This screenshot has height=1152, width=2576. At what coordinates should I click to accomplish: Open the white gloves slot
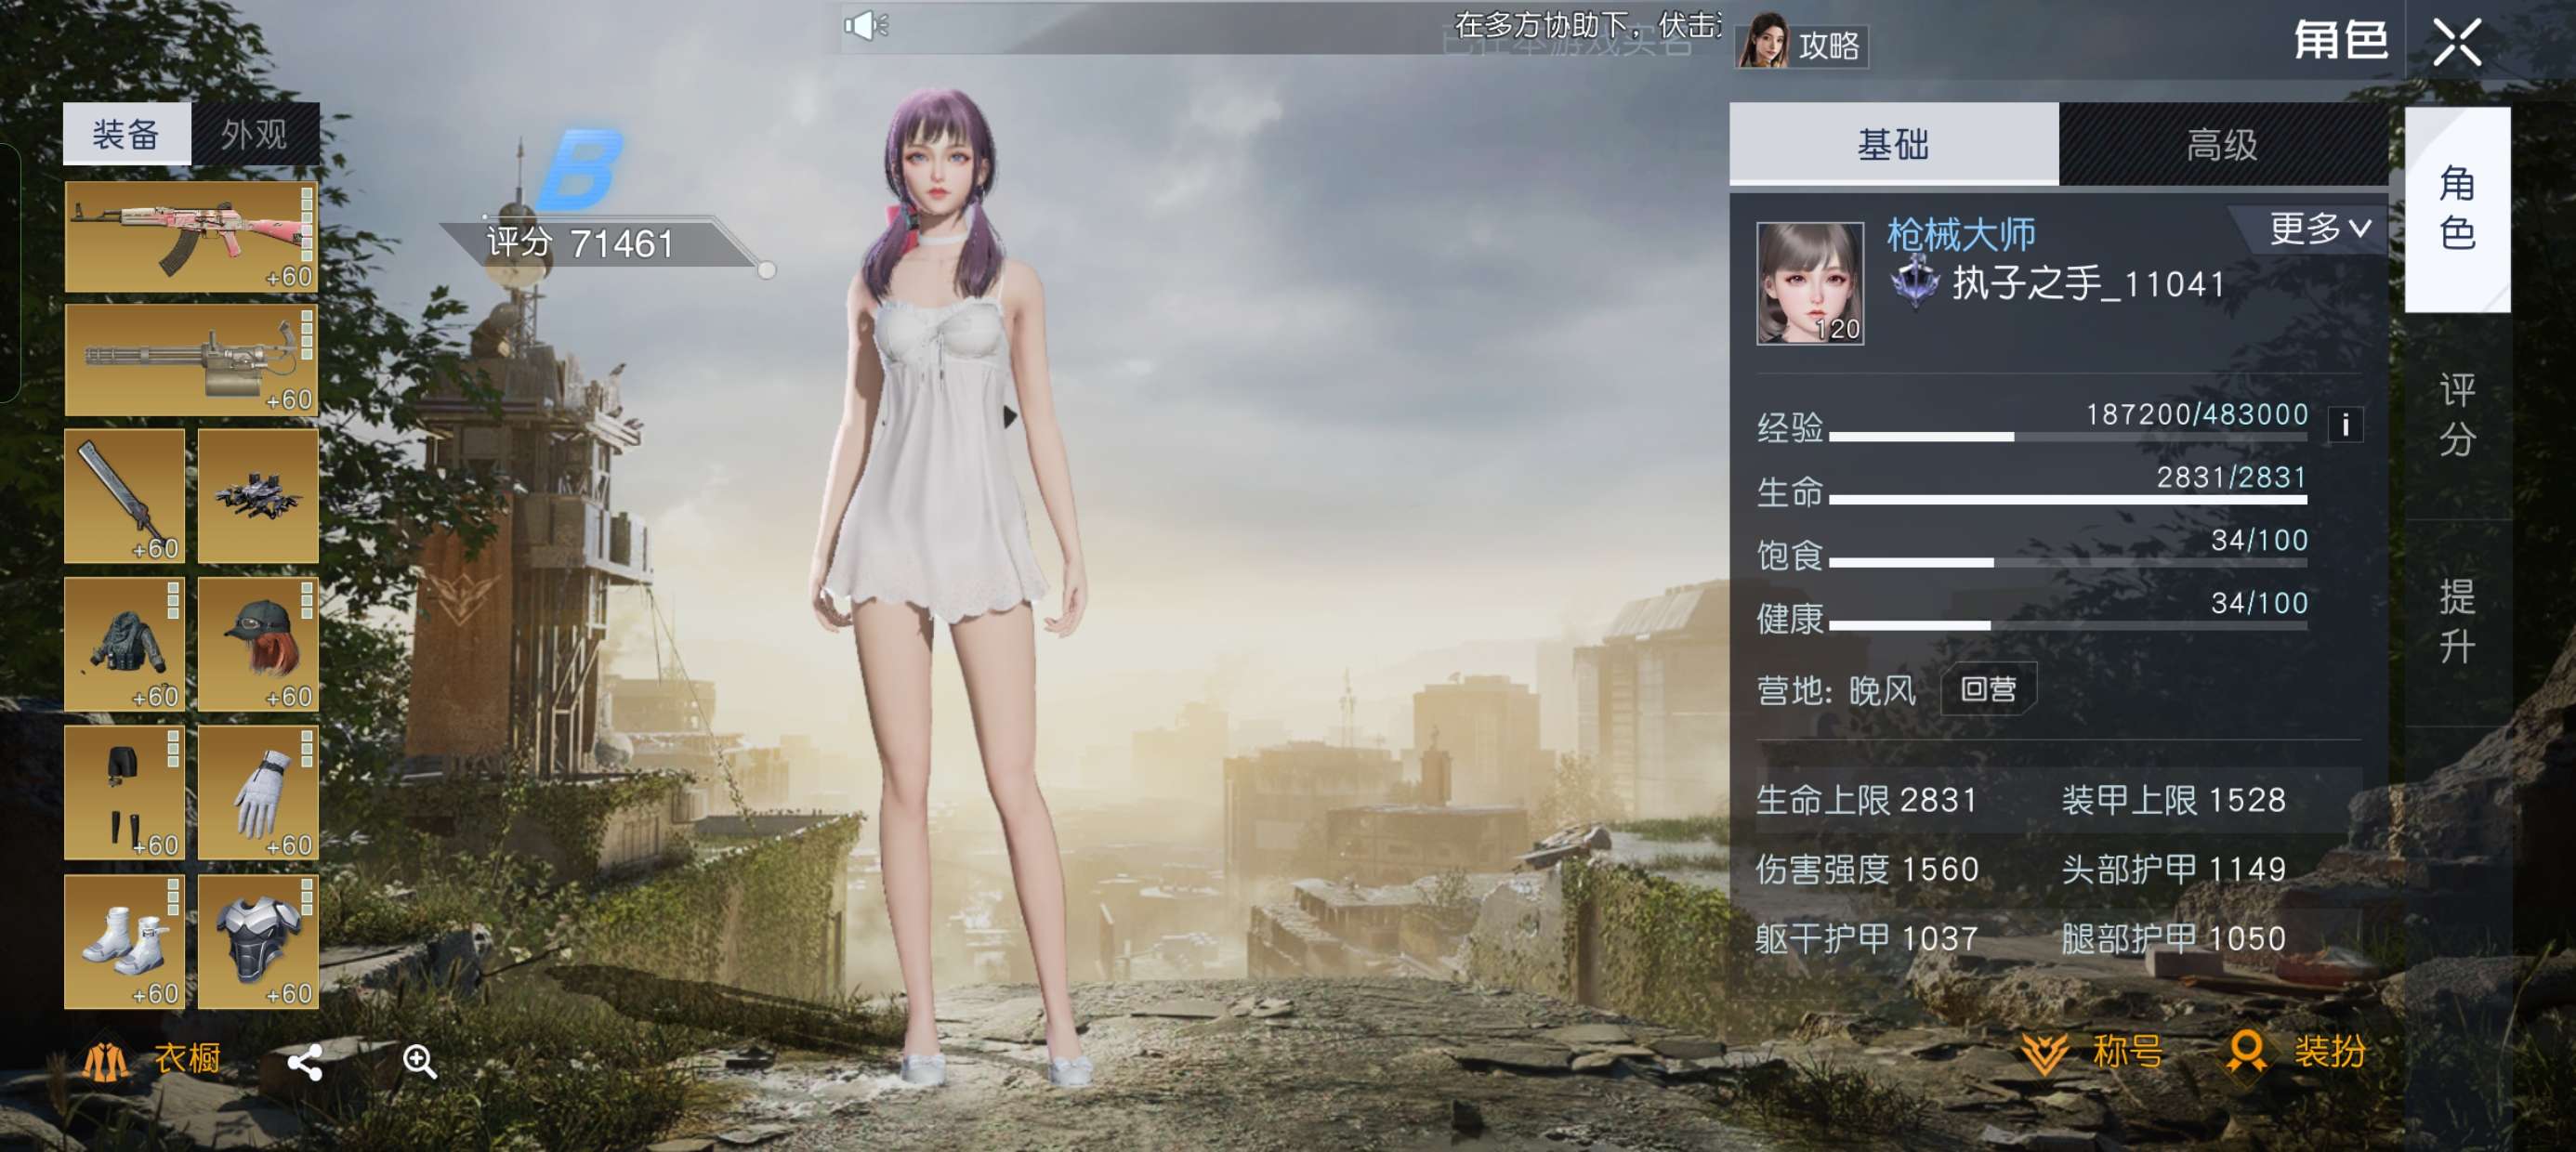[x=258, y=793]
